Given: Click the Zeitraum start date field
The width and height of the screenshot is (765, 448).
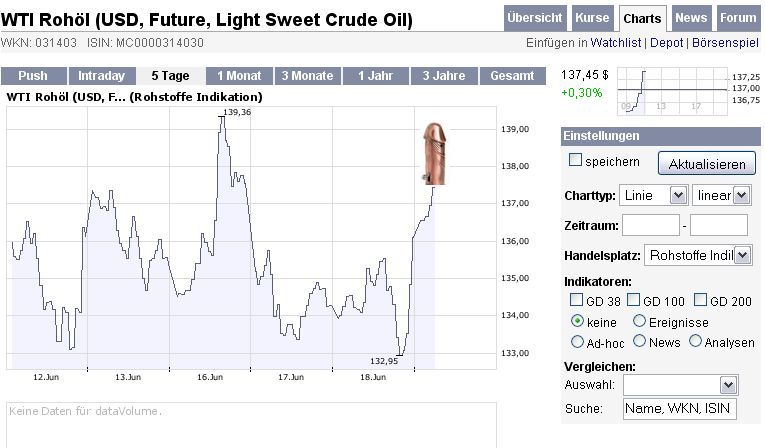Looking at the screenshot, I should [650, 225].
